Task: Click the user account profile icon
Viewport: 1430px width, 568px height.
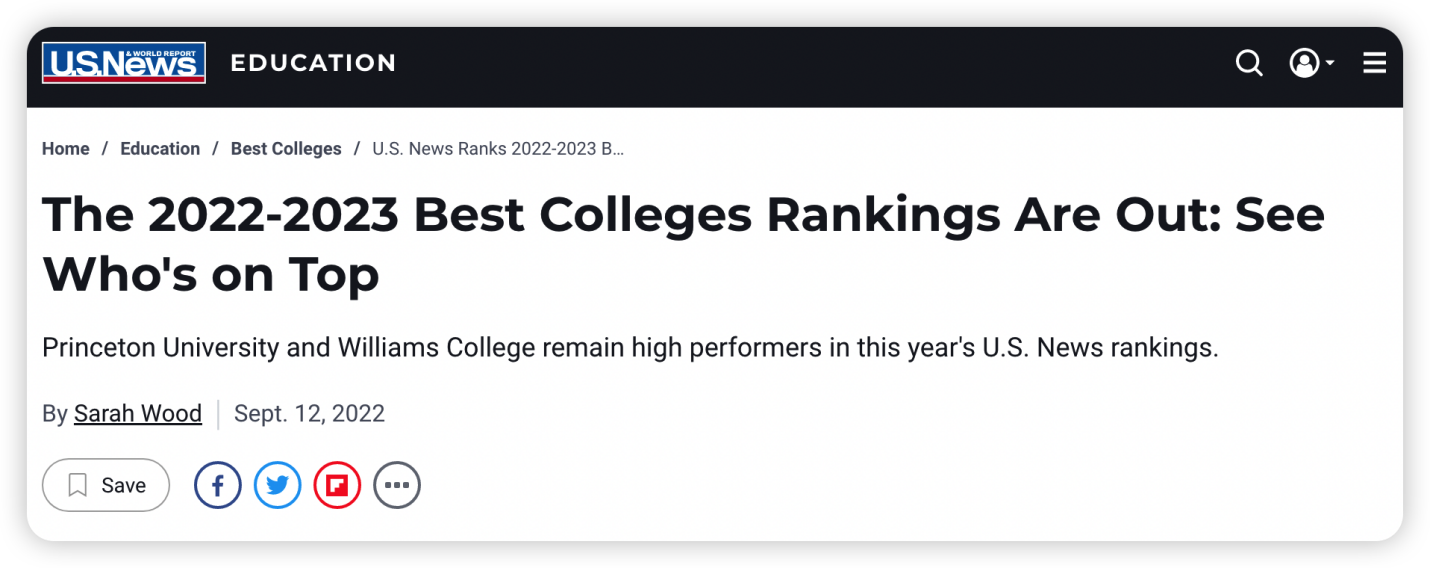Action: click(x=1304, y=63)
